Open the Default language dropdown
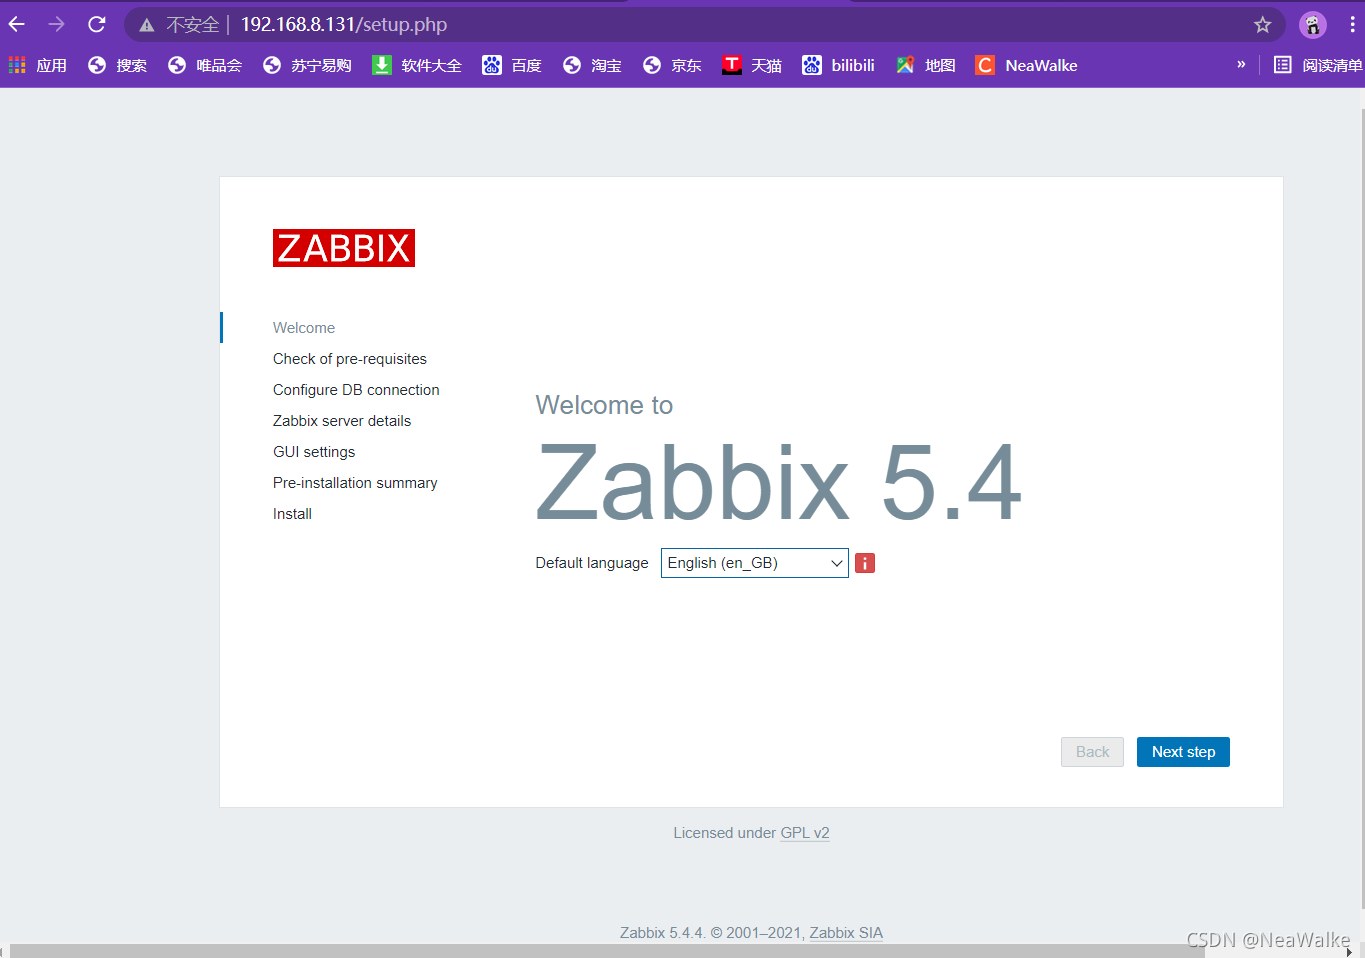 click(755, 563)
